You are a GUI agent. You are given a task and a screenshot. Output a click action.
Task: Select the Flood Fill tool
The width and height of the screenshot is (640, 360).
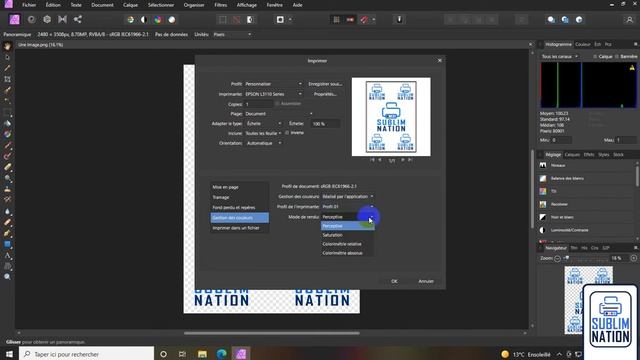click(7, 123)
